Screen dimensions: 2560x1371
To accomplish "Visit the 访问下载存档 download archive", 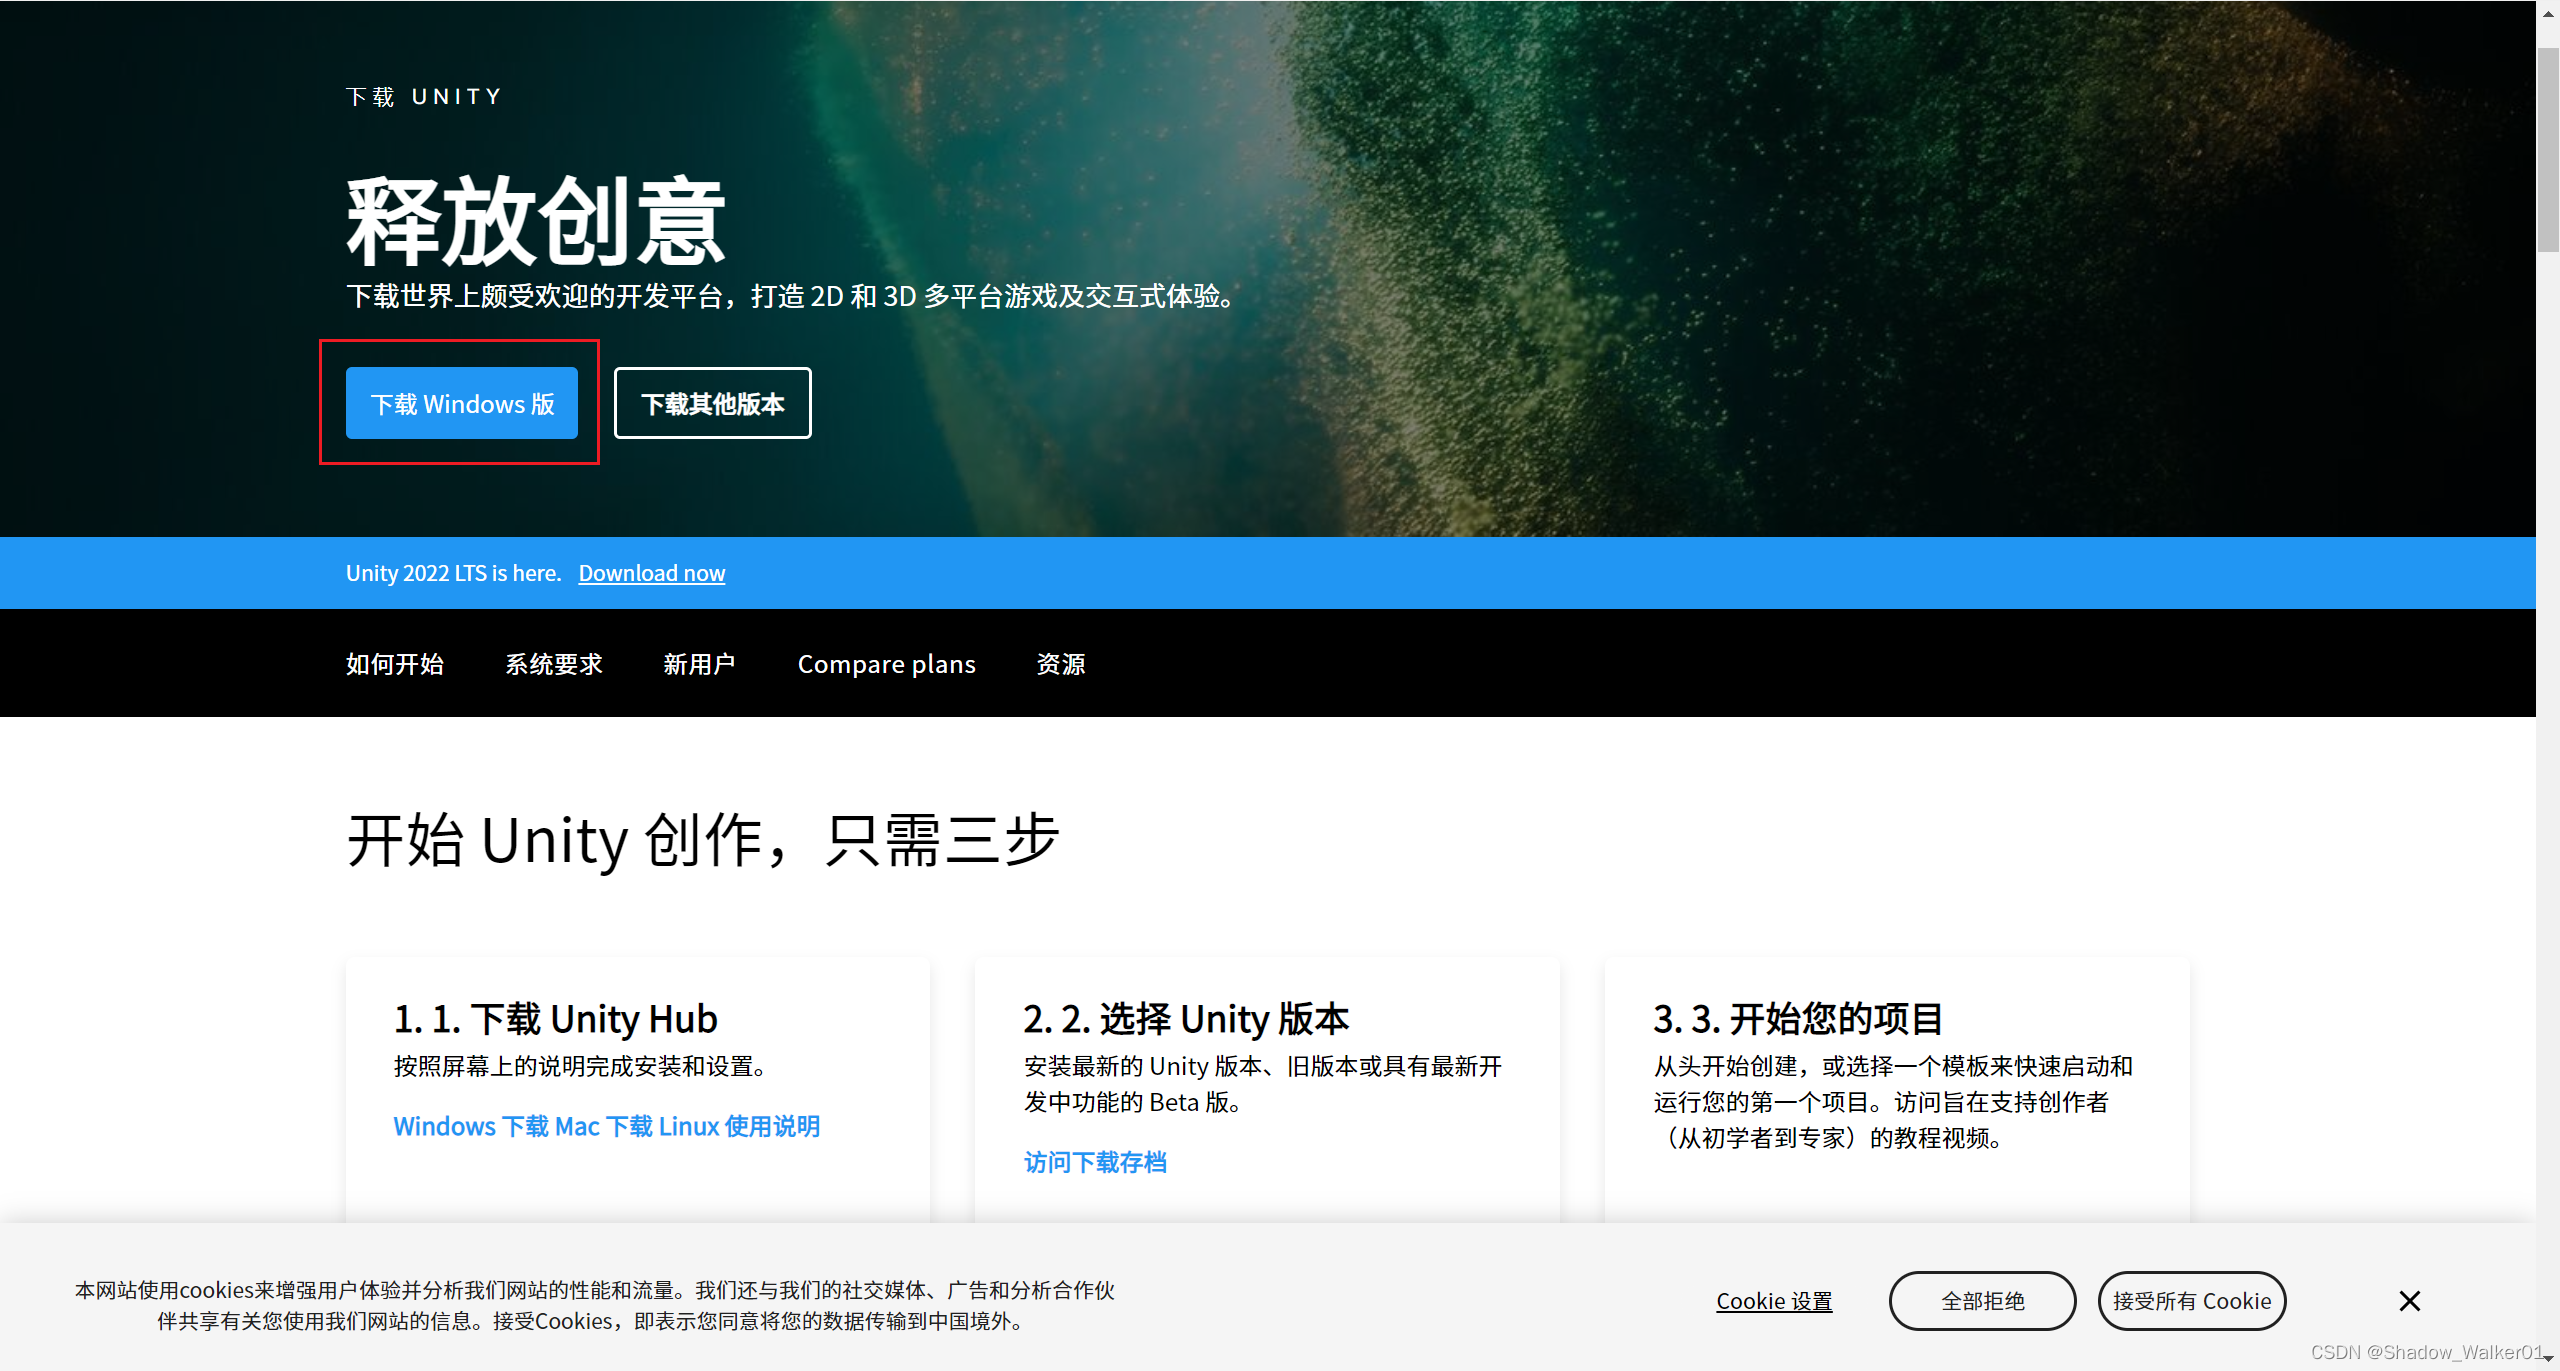I will (1094, 1162).
